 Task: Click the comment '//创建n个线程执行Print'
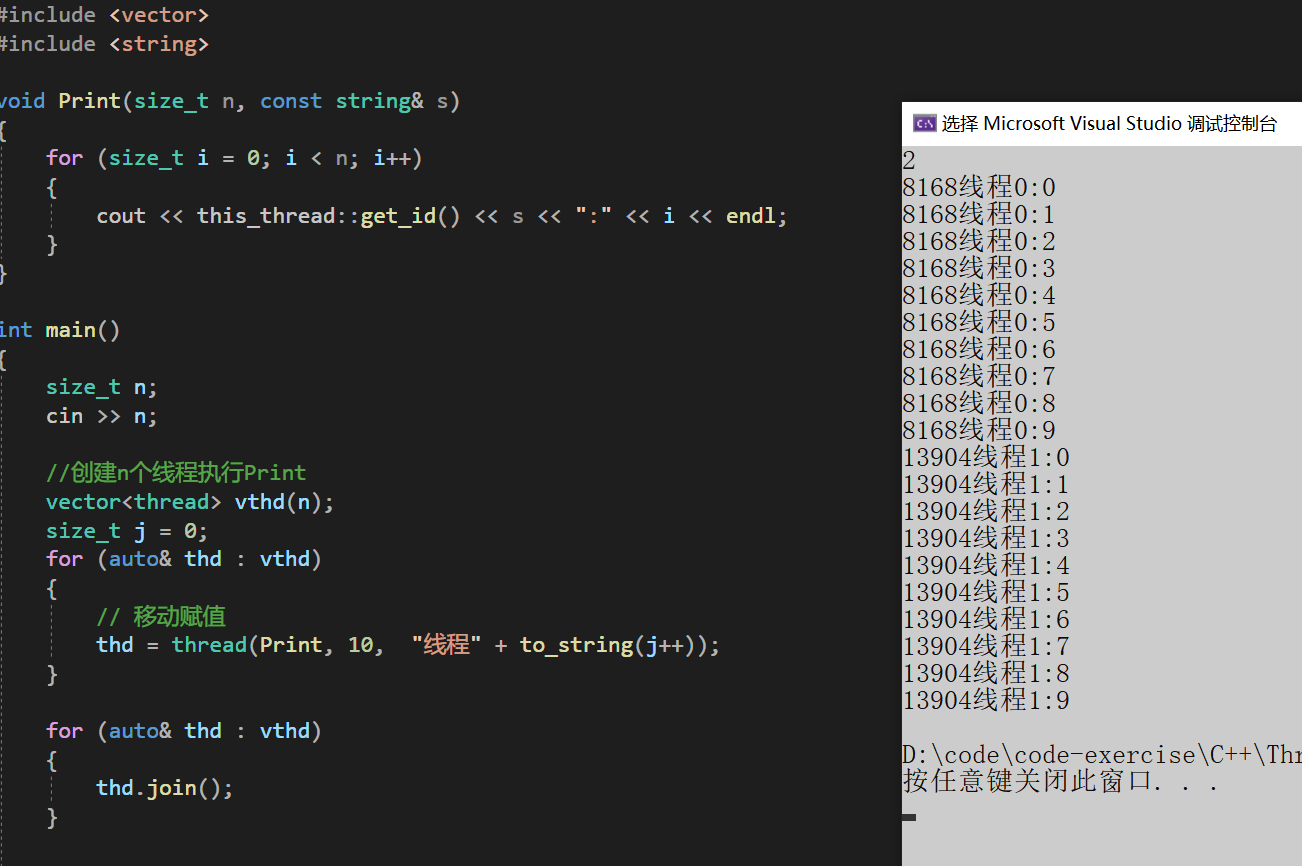tap(176, 472)
